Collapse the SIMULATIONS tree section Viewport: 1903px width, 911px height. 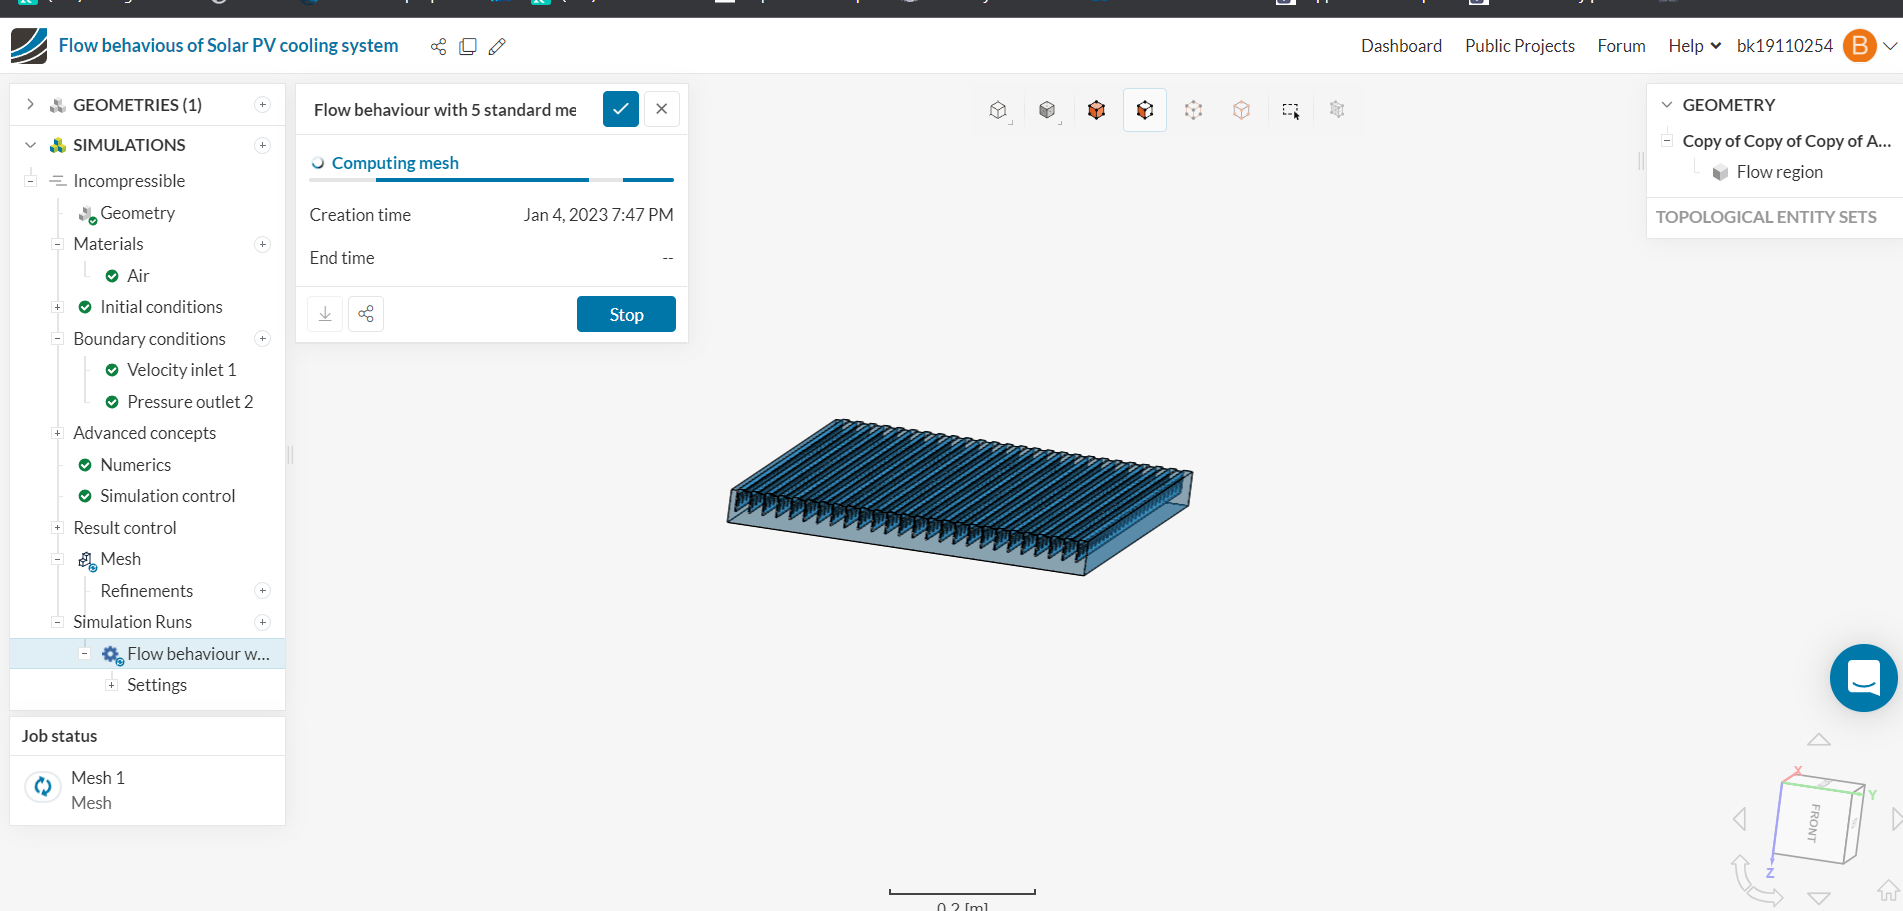29,144
